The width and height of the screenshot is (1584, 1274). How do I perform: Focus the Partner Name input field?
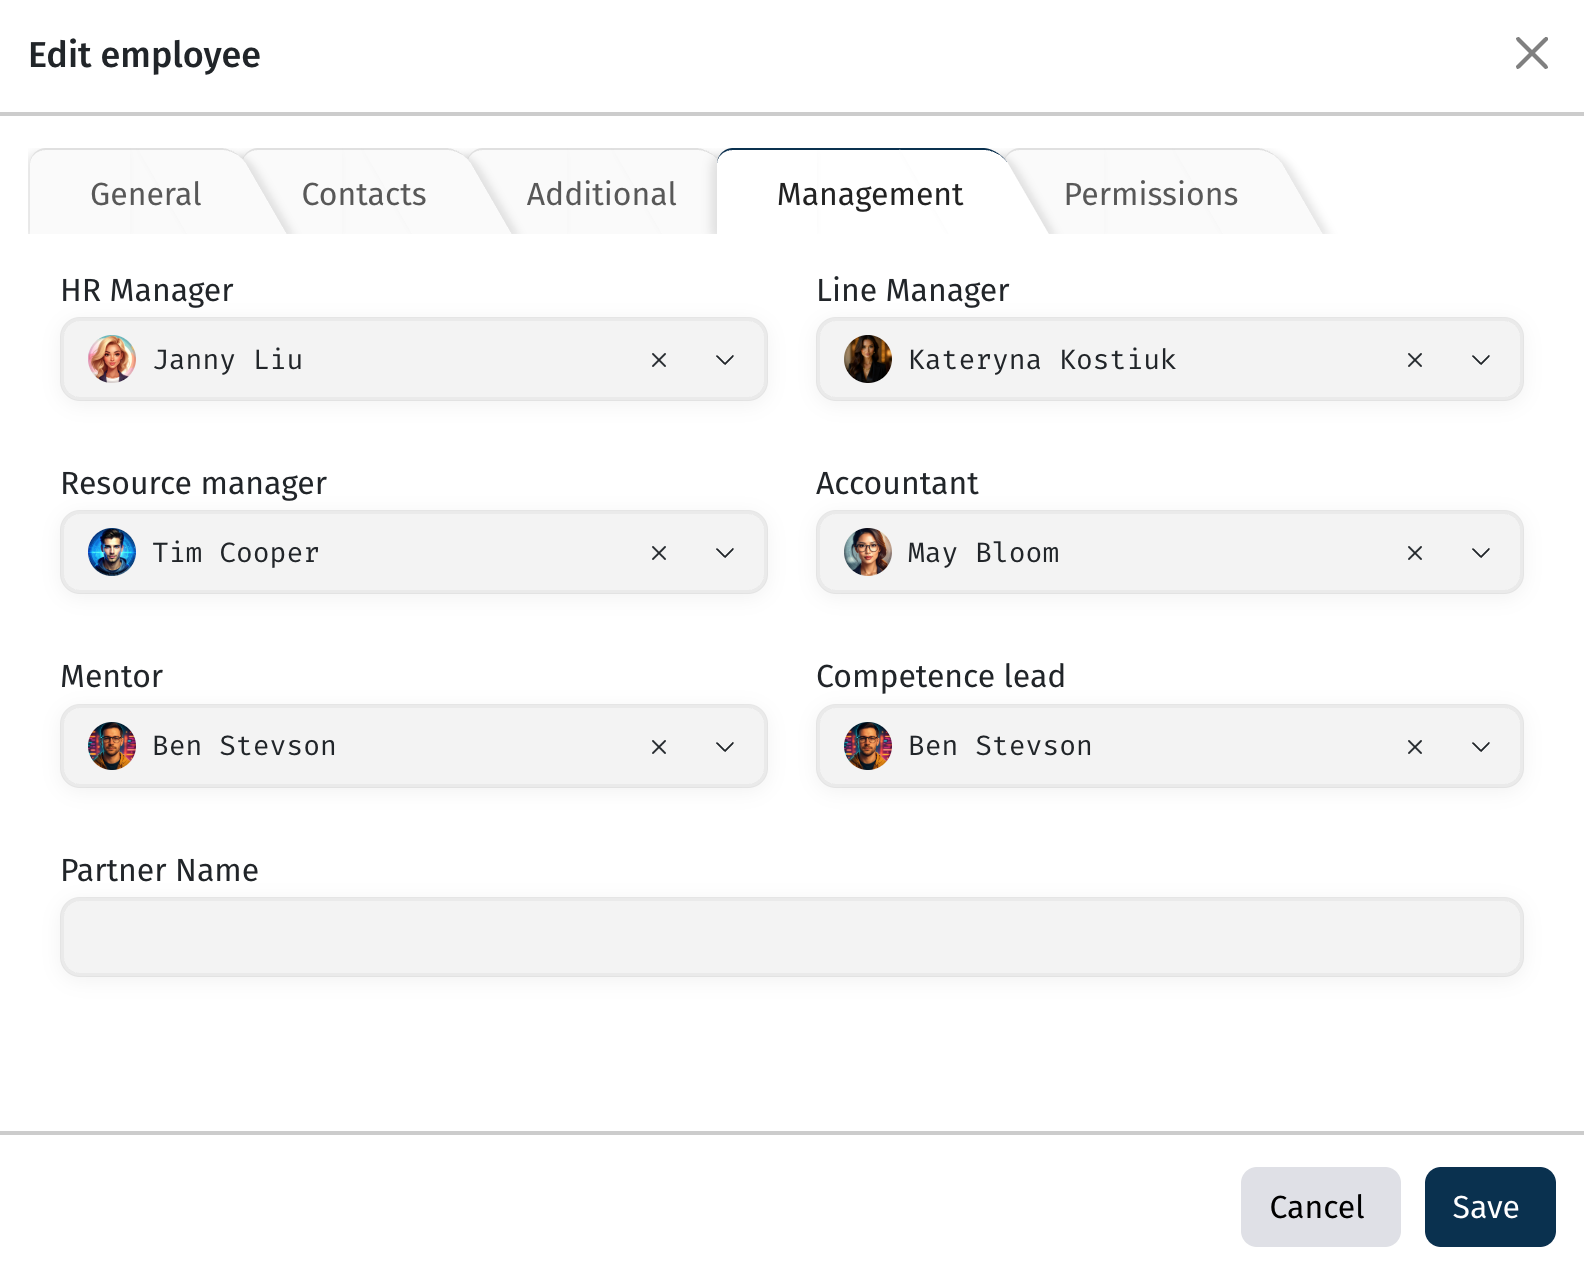coord(791,937)
